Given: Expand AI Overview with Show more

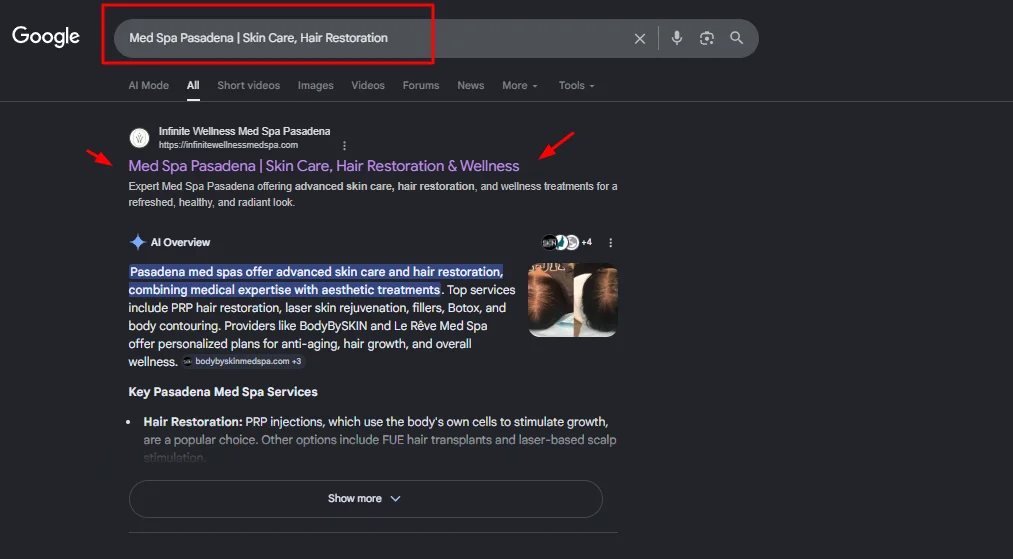Looking at the screenshot, I should 366,499.
